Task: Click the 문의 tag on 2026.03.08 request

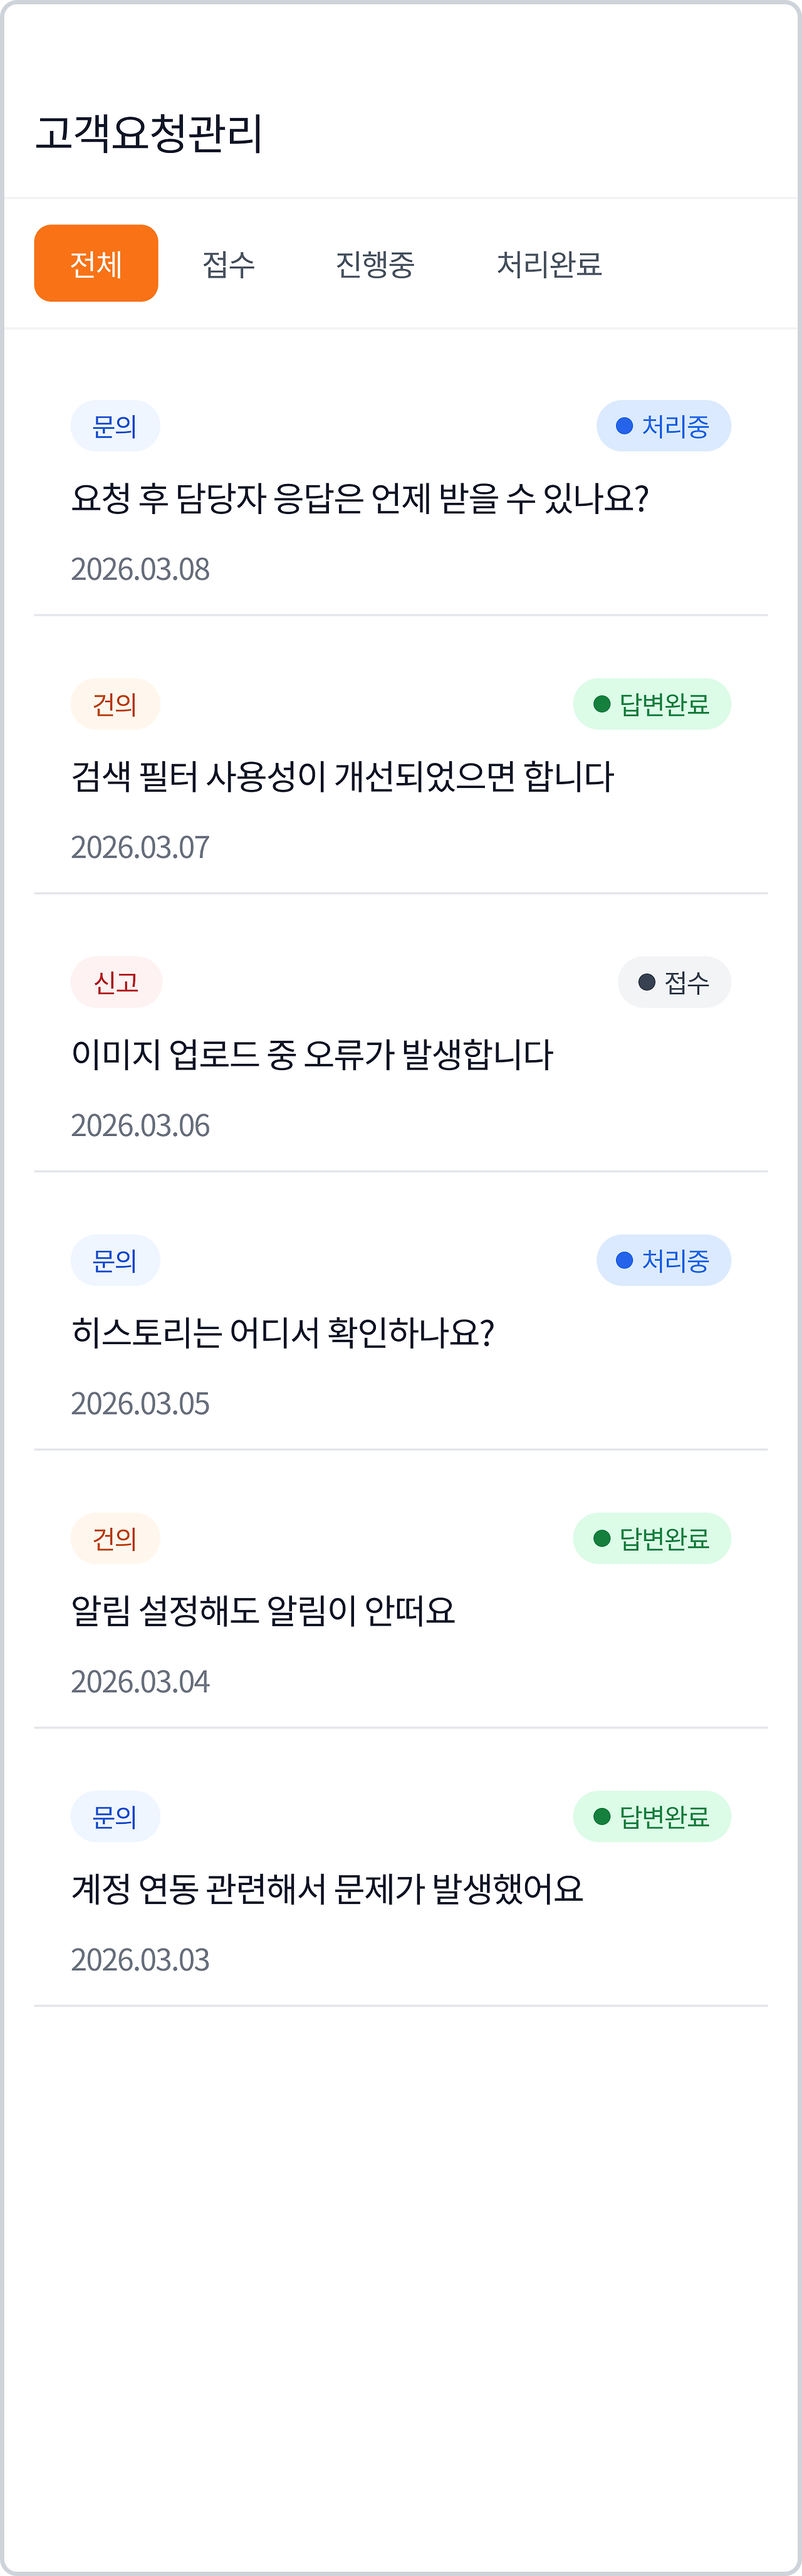Action: (x=115, y=426)
